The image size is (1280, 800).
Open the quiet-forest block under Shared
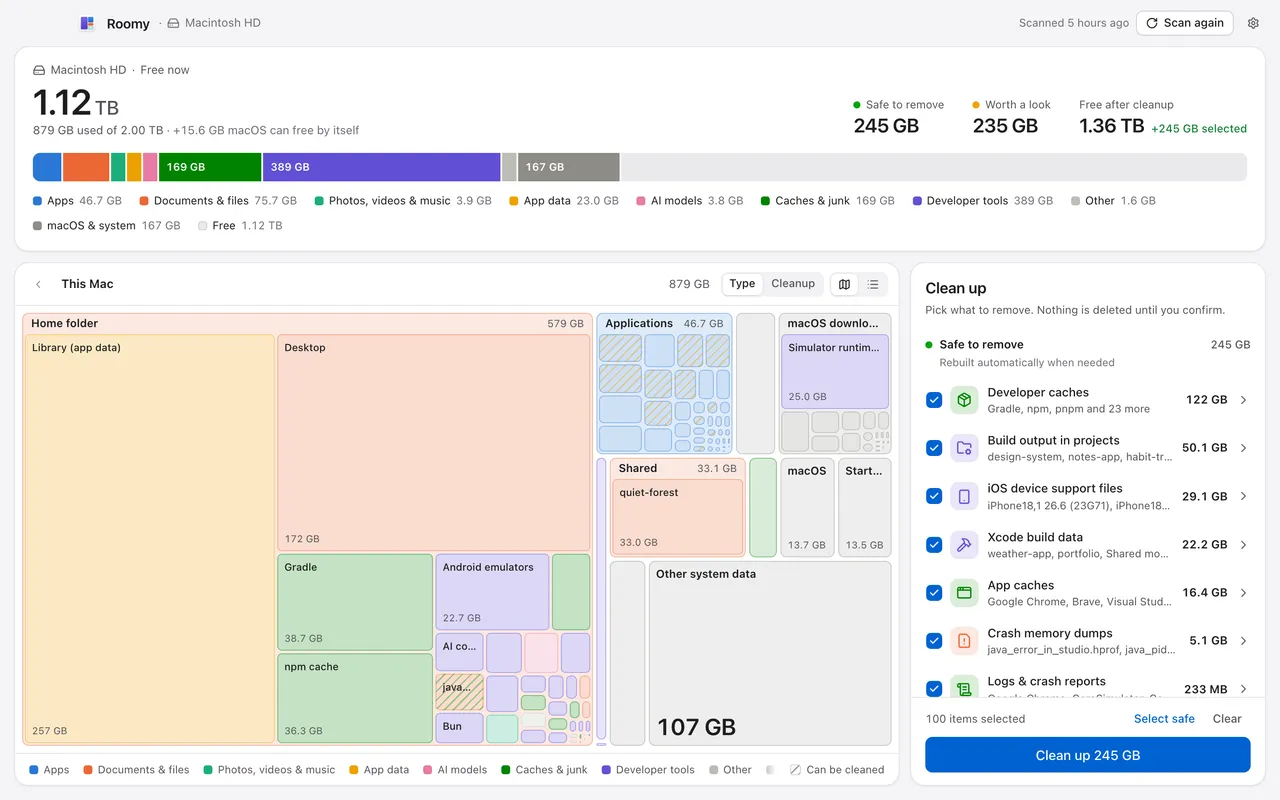pyautogui.click(x=677, y=517)
